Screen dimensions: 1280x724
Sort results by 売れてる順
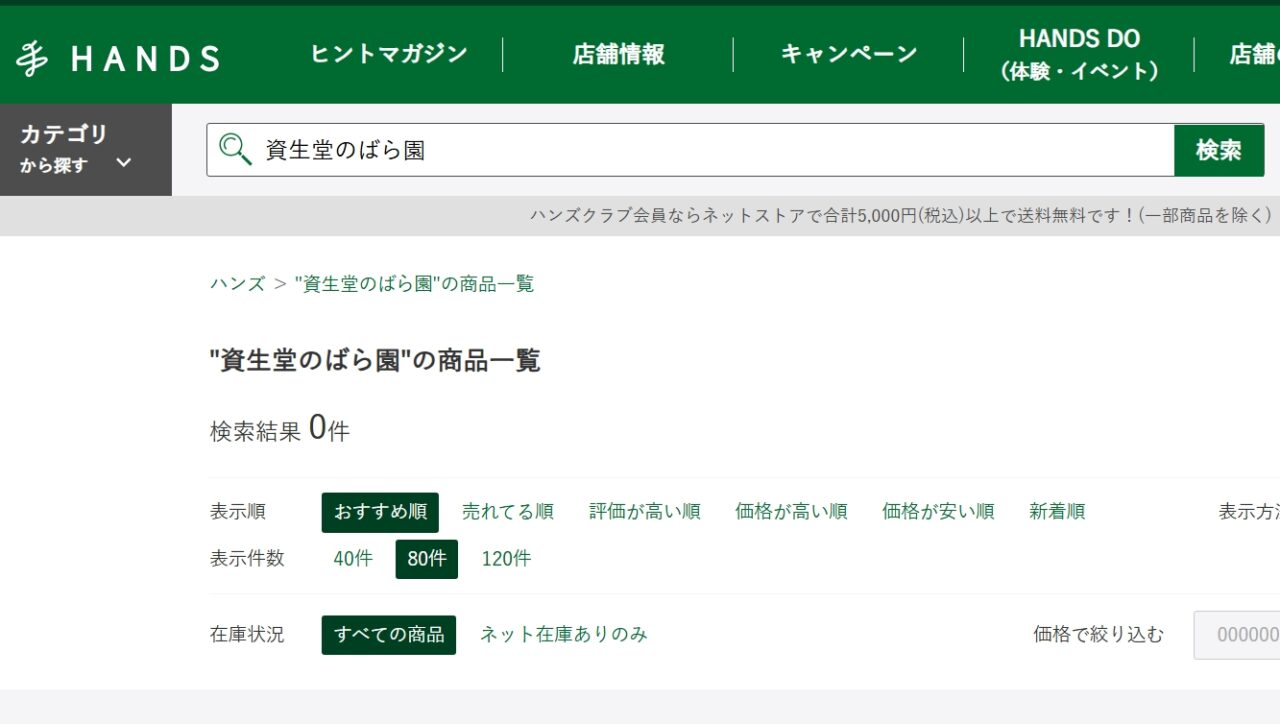(x=508, y=512)
